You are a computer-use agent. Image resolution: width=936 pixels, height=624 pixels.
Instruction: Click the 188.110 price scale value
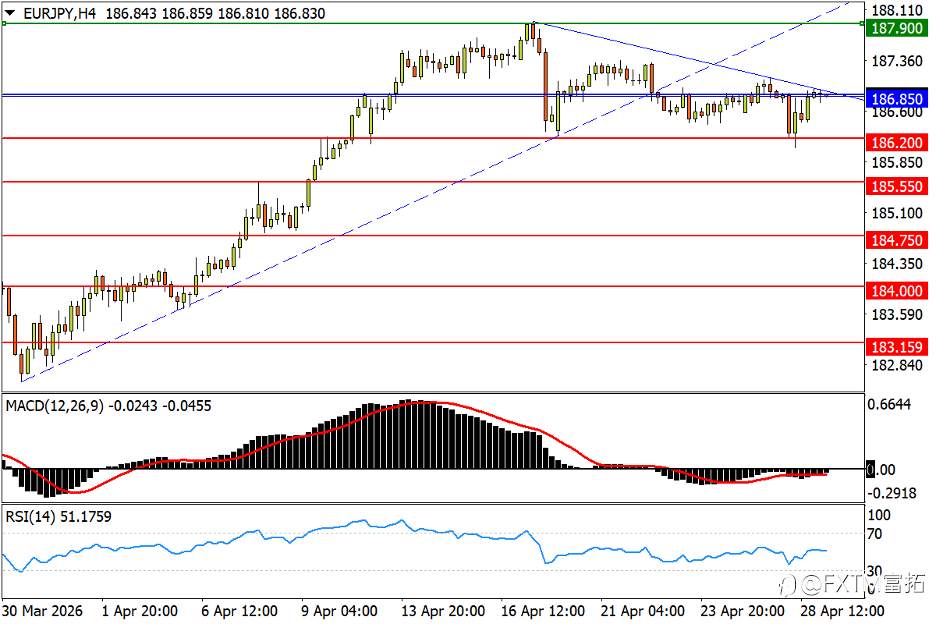[897, 10]
